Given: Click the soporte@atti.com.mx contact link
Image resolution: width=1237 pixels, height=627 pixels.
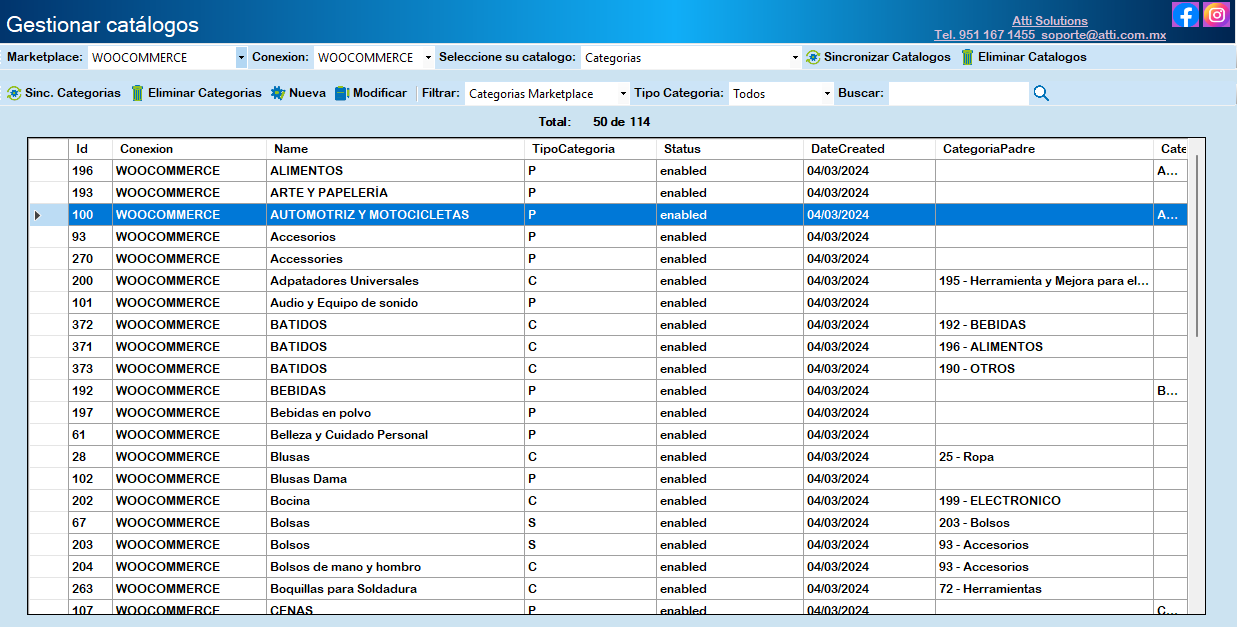Looking at the screenshot, I should coord(1103,34).
